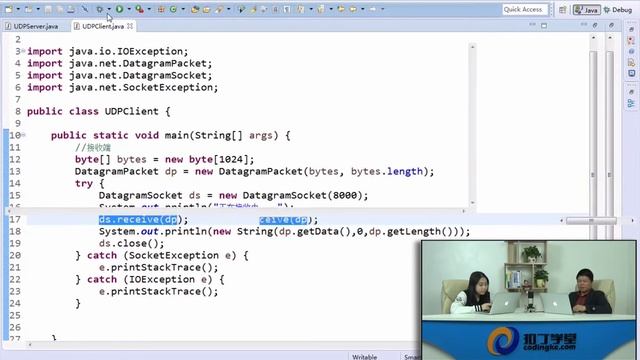Click the red icon below Restore in right trim
640x360 pixels.
[631, 40]
